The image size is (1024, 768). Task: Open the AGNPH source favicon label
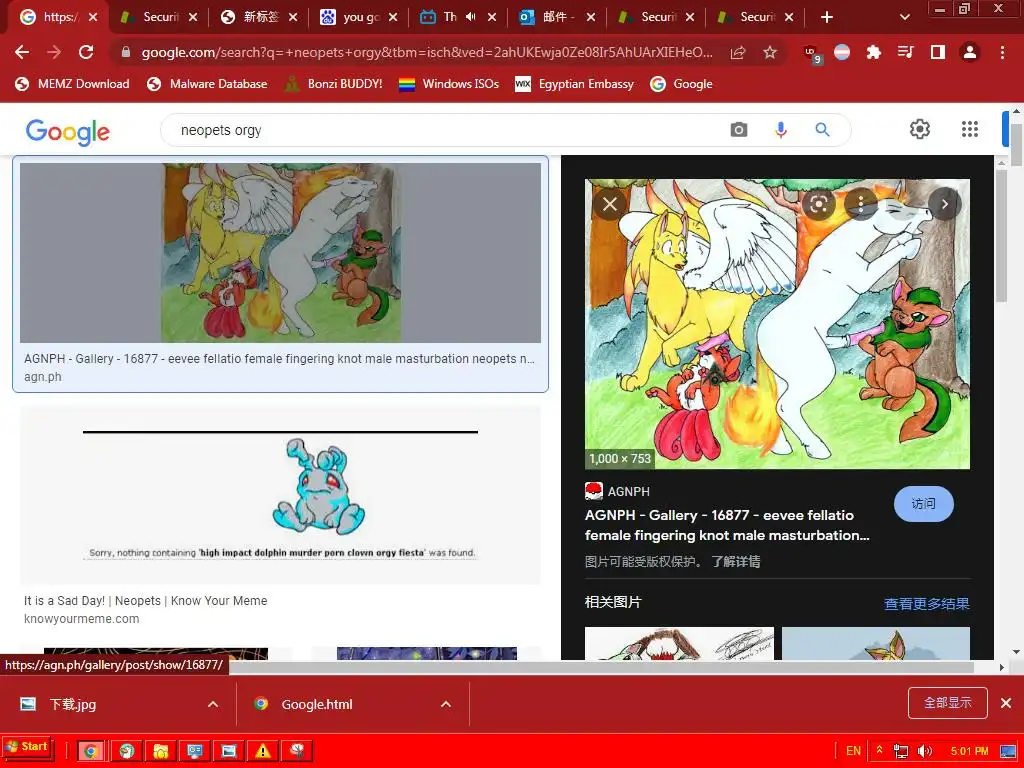pyautogui.click(x=617, y=491)
